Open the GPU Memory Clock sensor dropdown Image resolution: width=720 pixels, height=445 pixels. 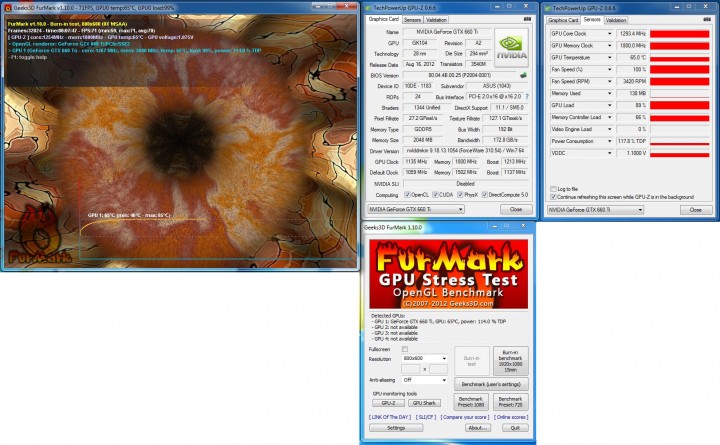tap(609, 45)
